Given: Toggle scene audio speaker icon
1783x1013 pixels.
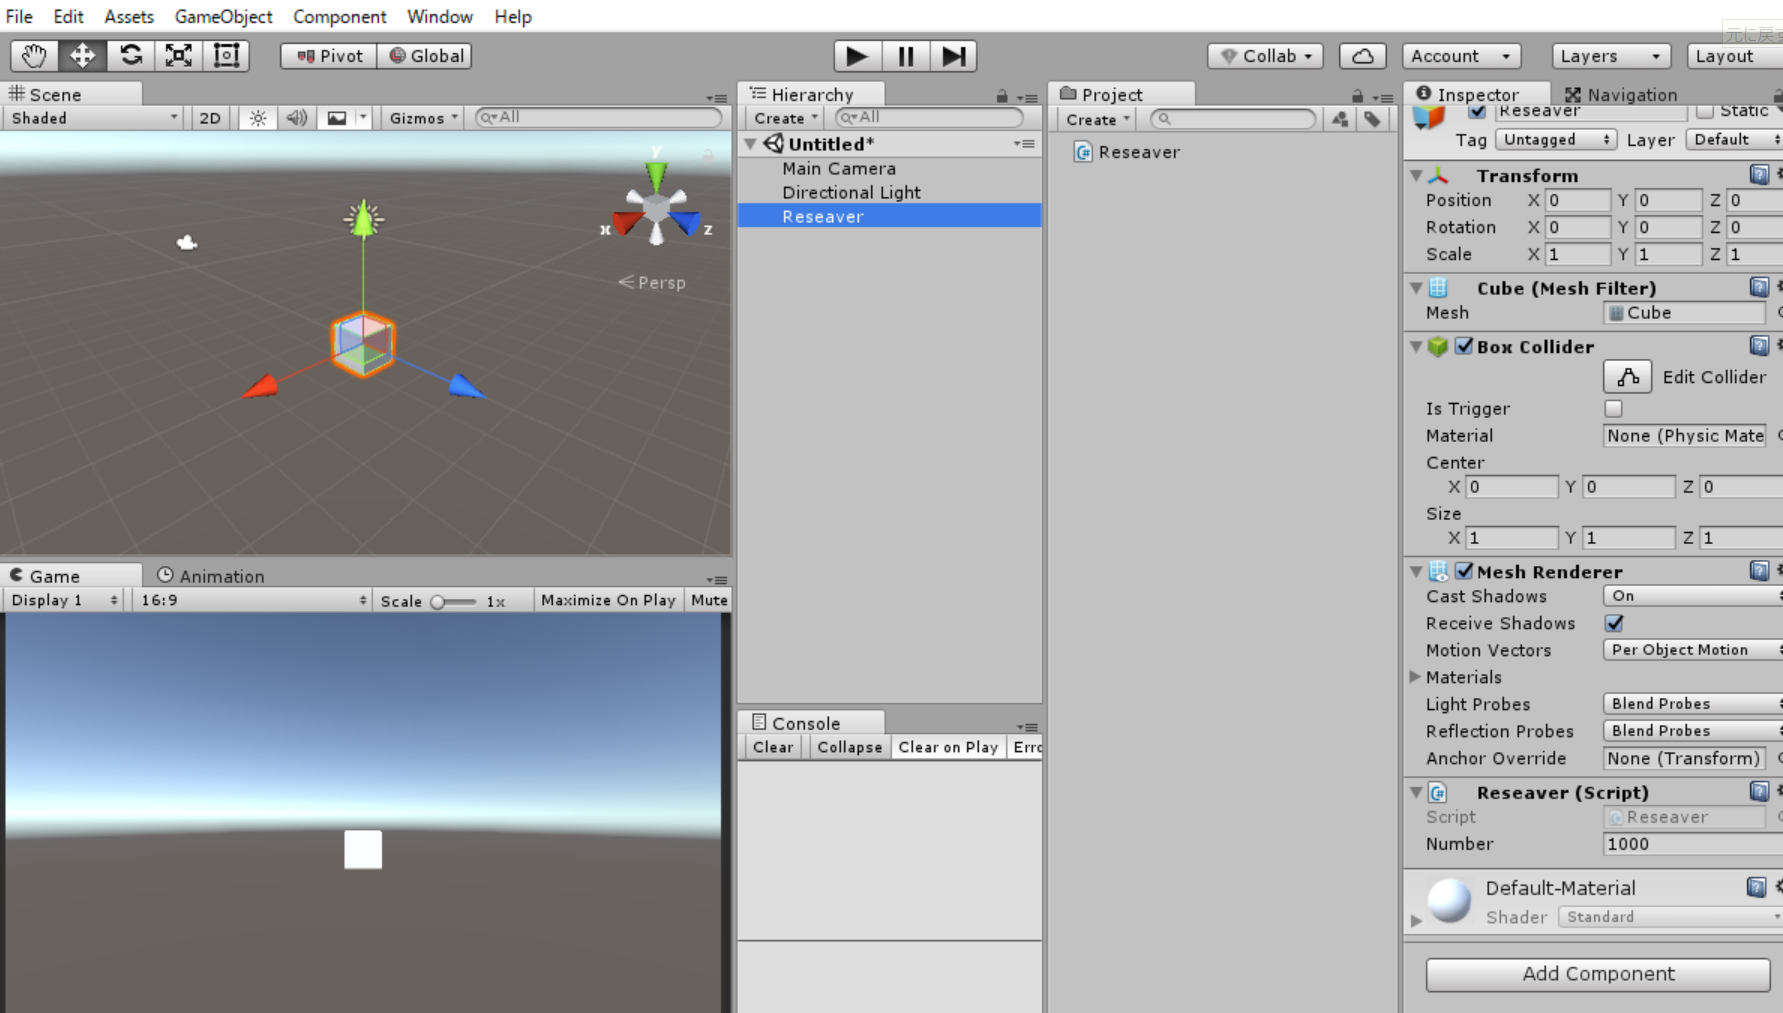Looking at the screenshot, I should coord(297,118).
